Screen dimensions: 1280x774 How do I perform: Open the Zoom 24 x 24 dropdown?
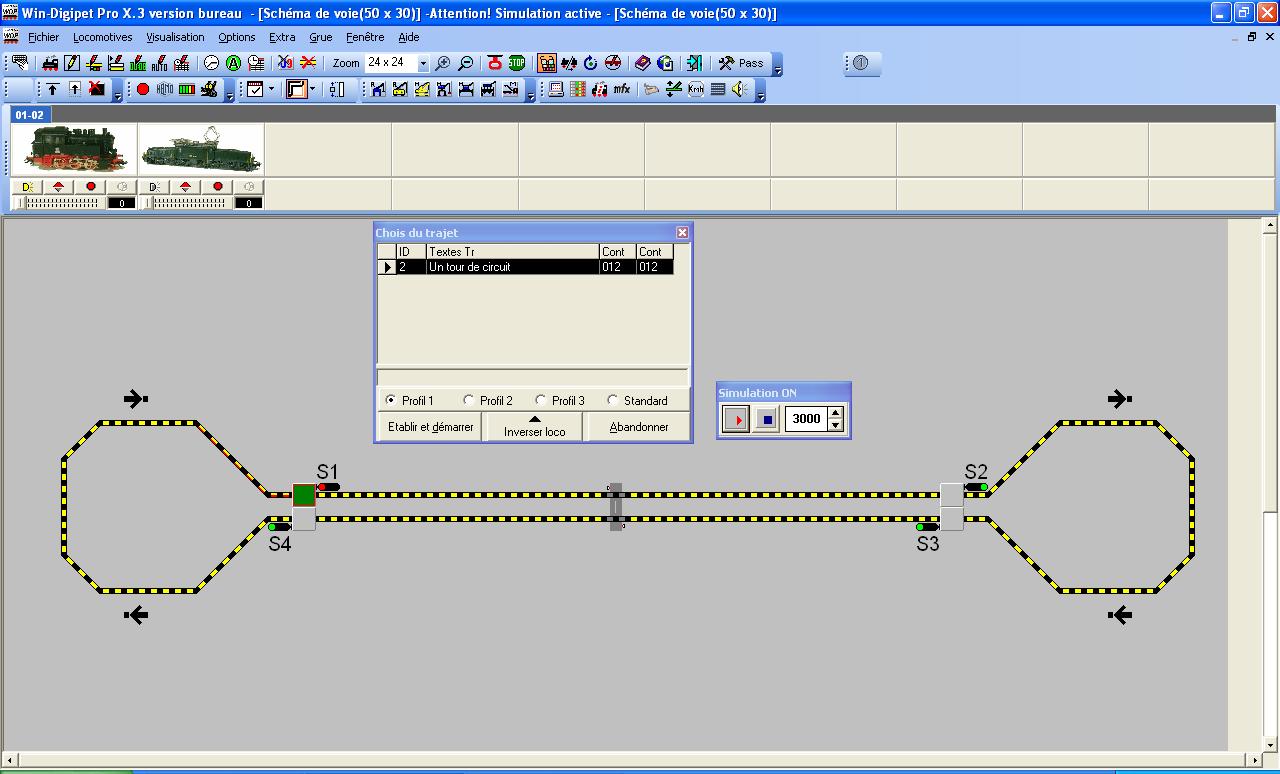pyautogui.click(x=421, y=62)
